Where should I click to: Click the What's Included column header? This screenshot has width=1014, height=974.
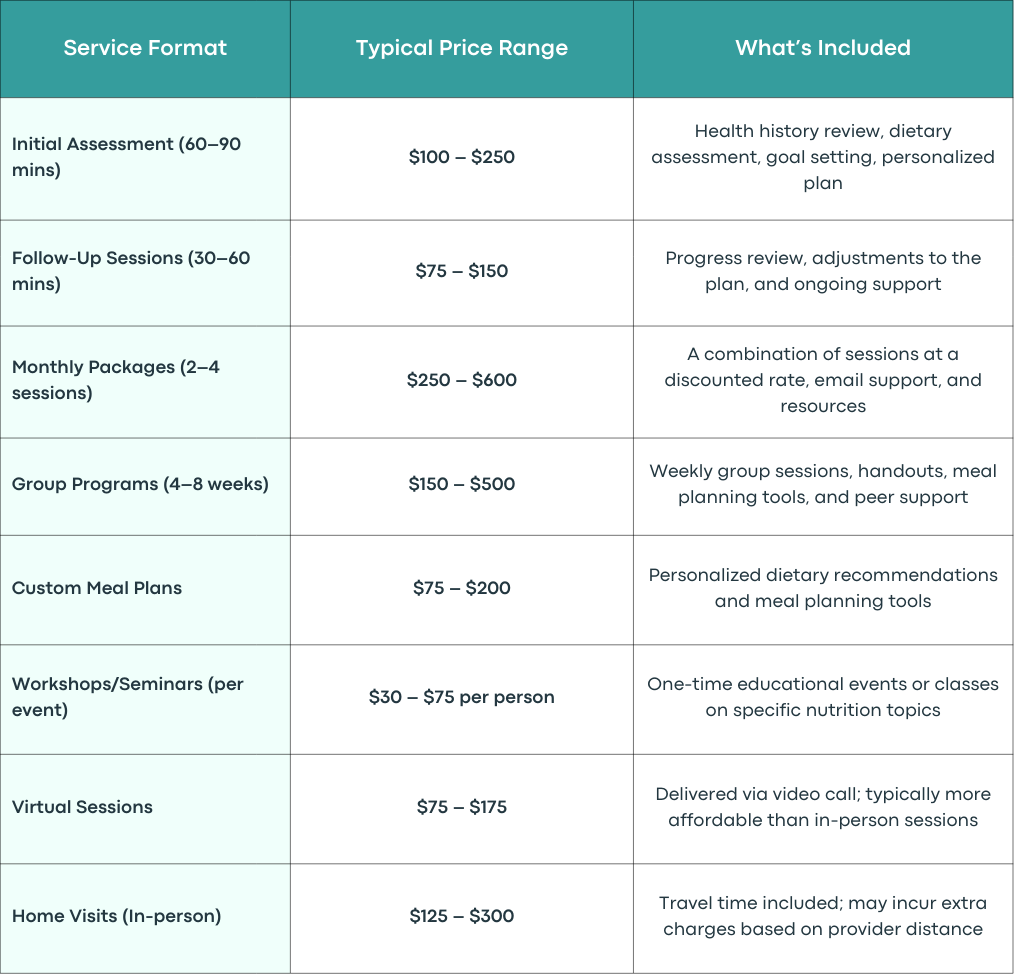pyautogui.click(x=823, y=48)
